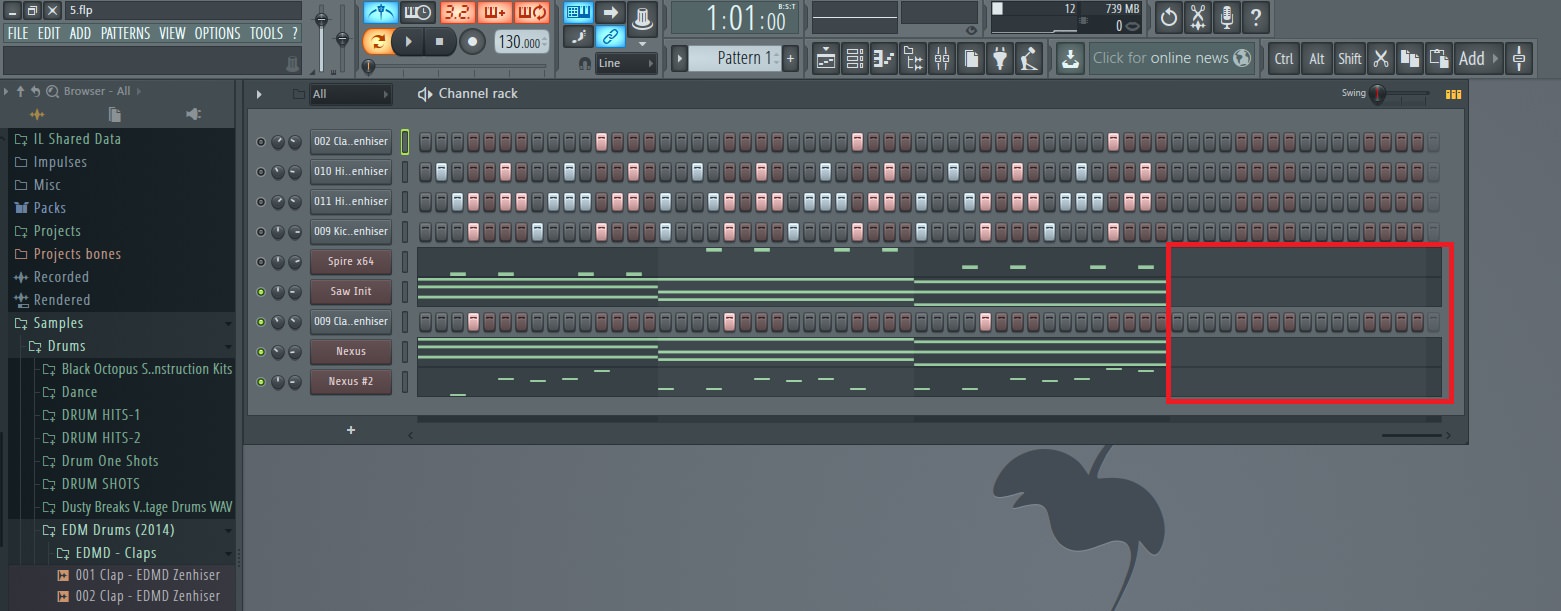Open the PATTERNS menu
The height and width of the screenshot is (611, 1561).
pos(125,34)
